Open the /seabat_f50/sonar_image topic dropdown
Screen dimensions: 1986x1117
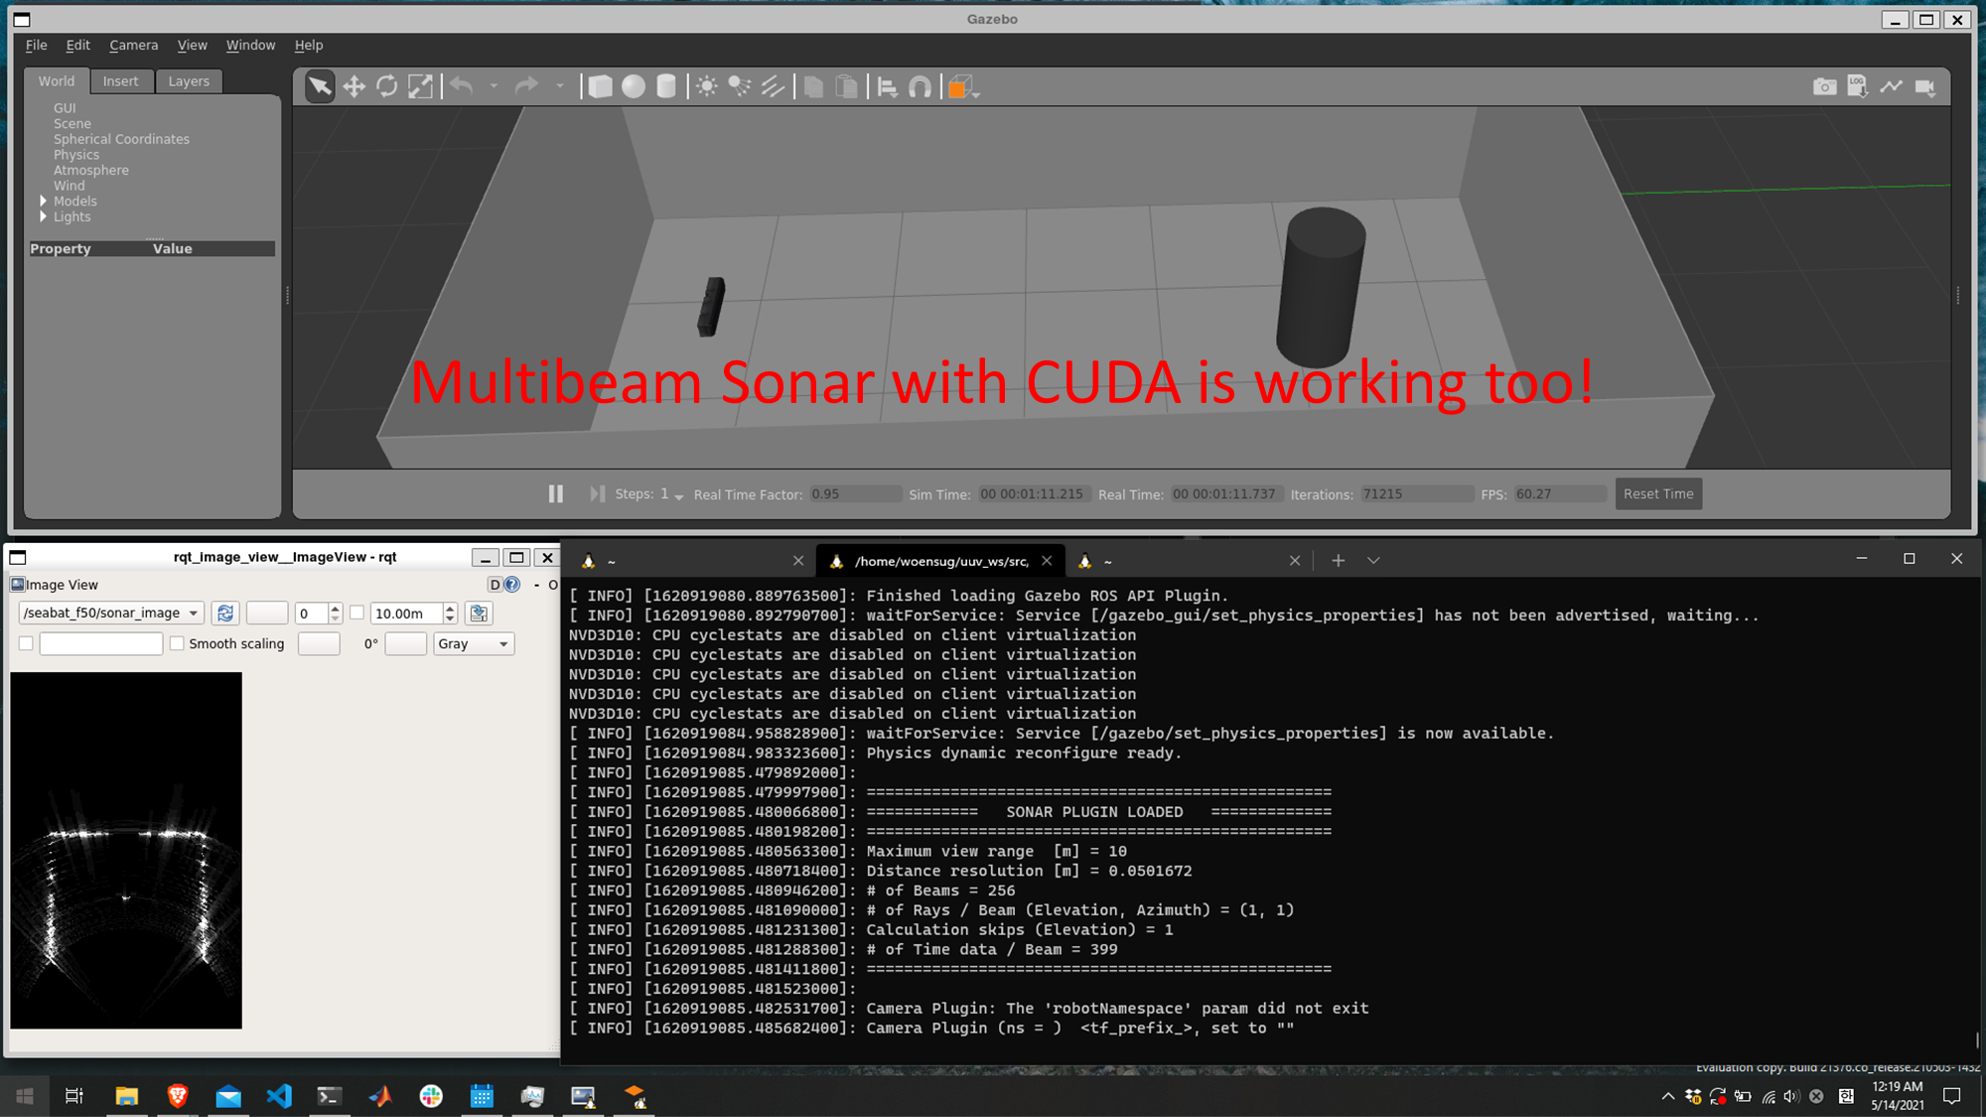111,613
